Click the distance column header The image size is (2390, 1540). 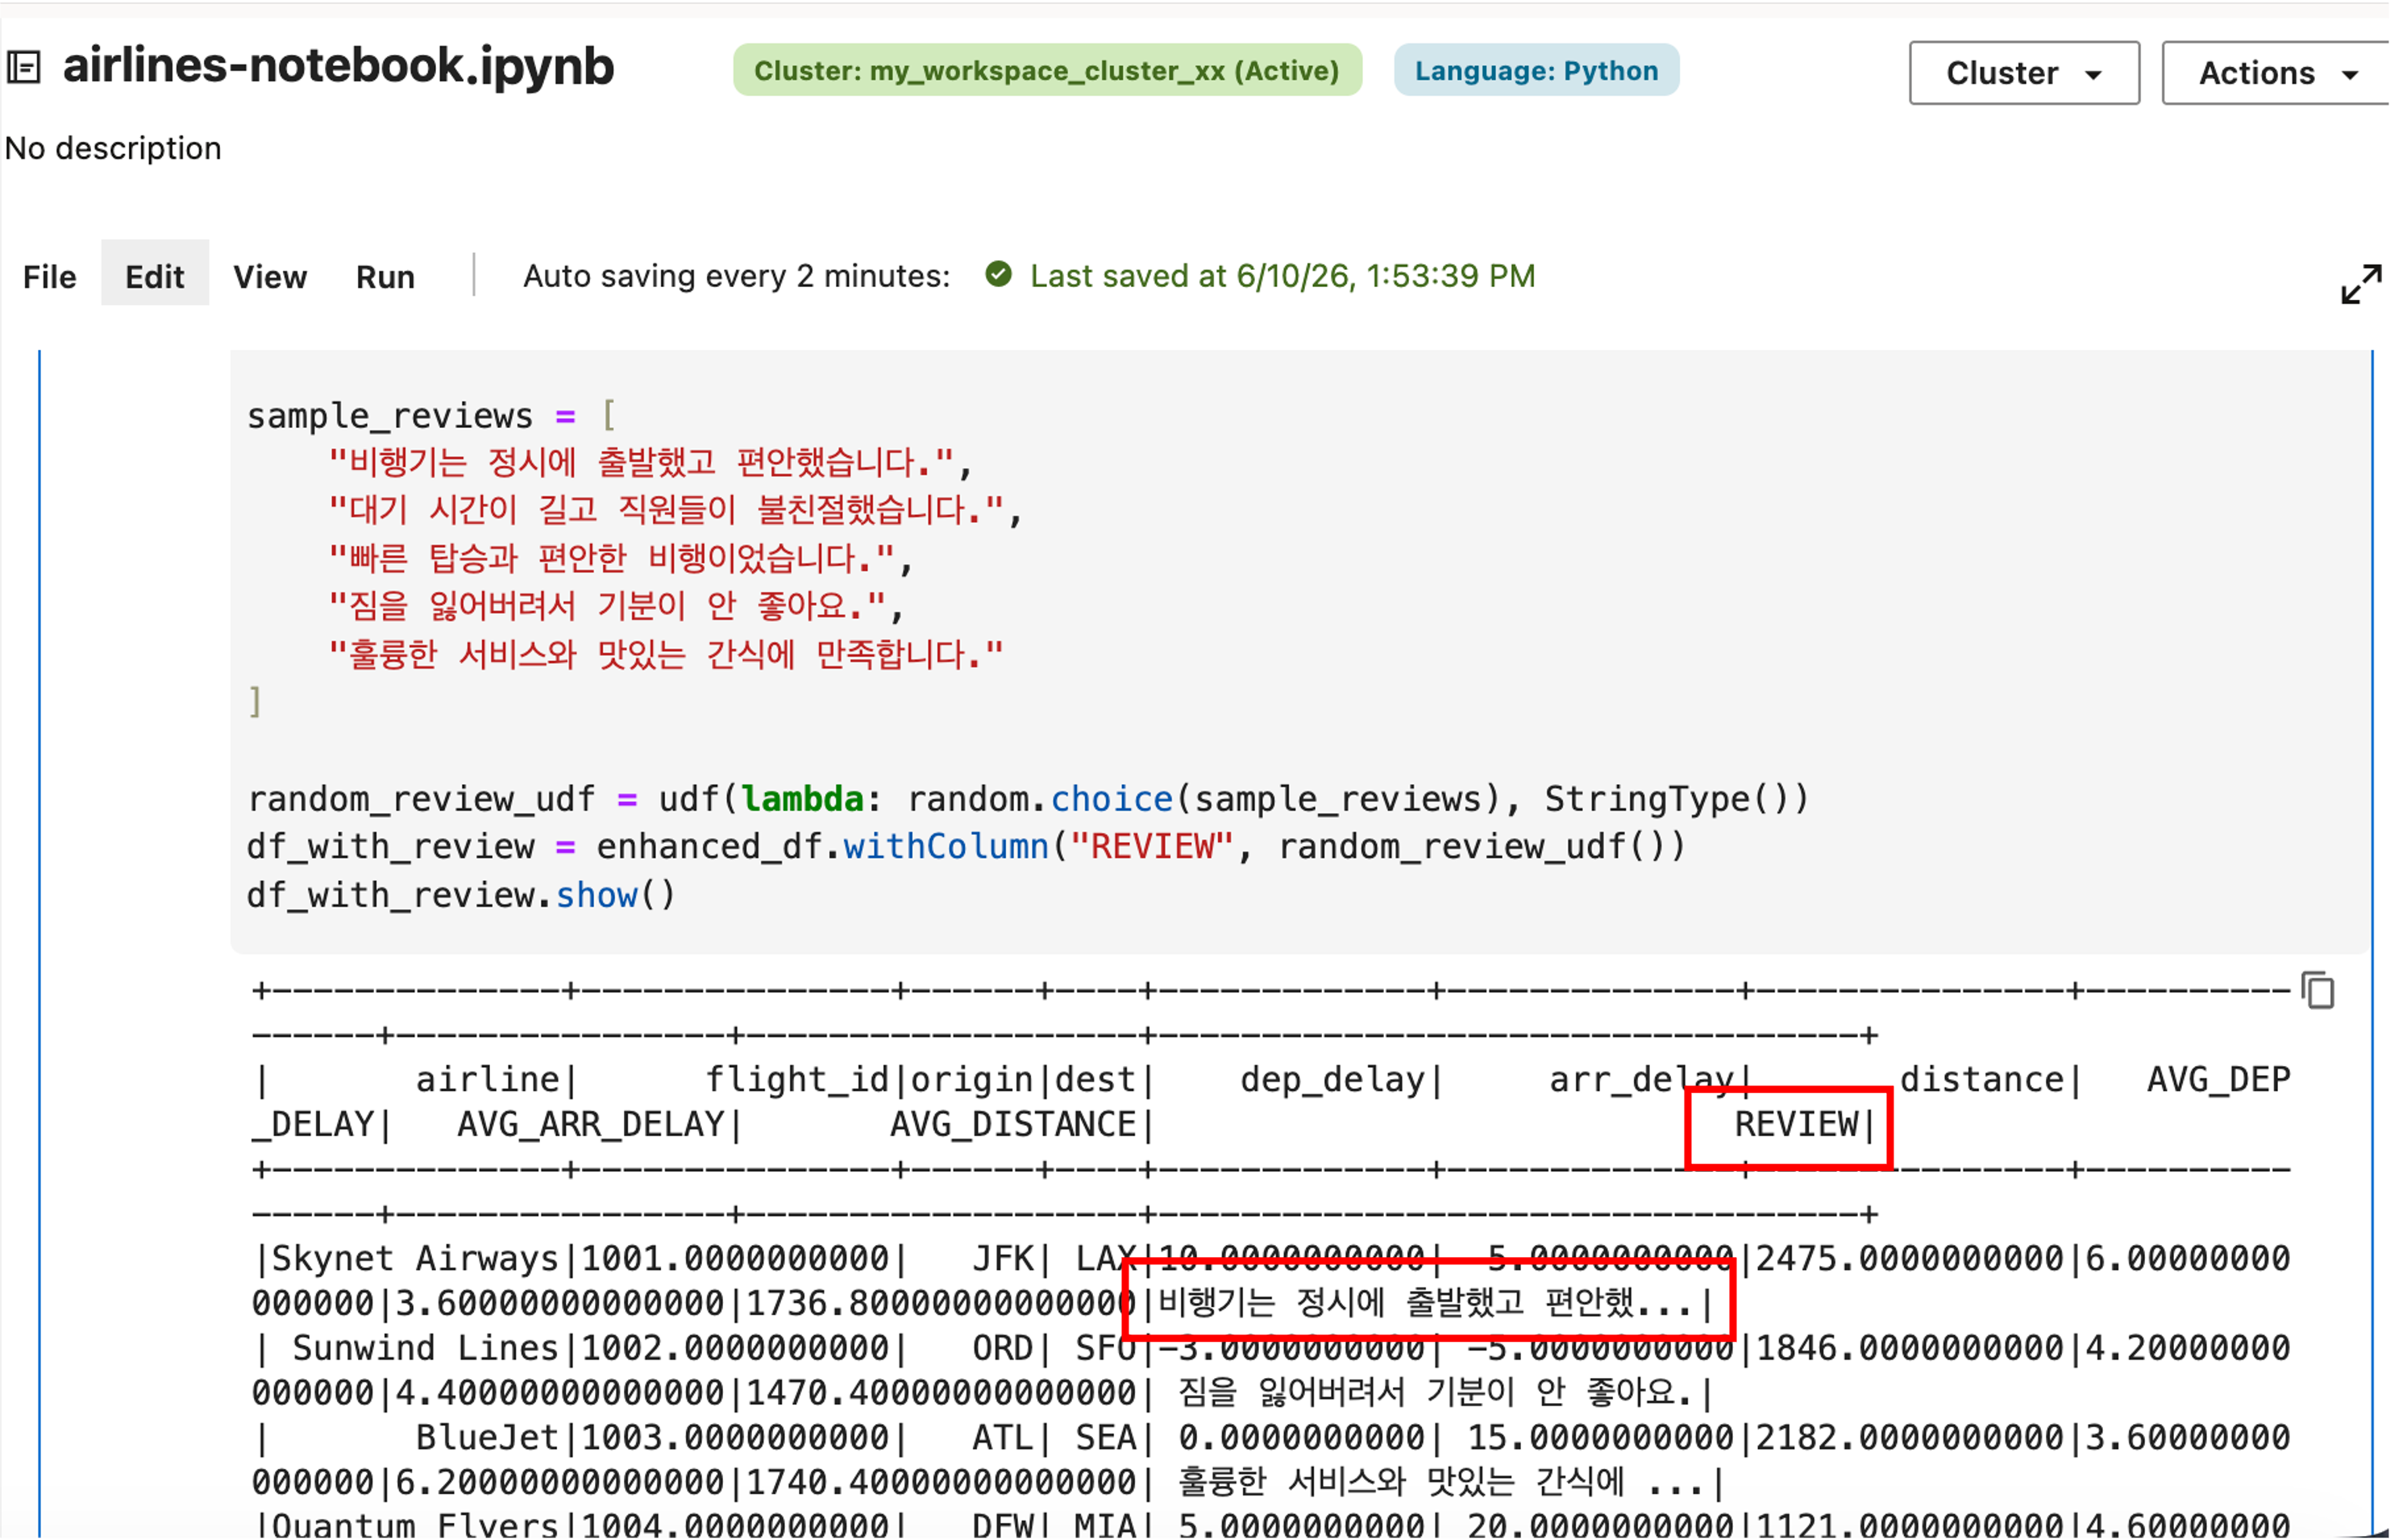tap(1981, 1080)
